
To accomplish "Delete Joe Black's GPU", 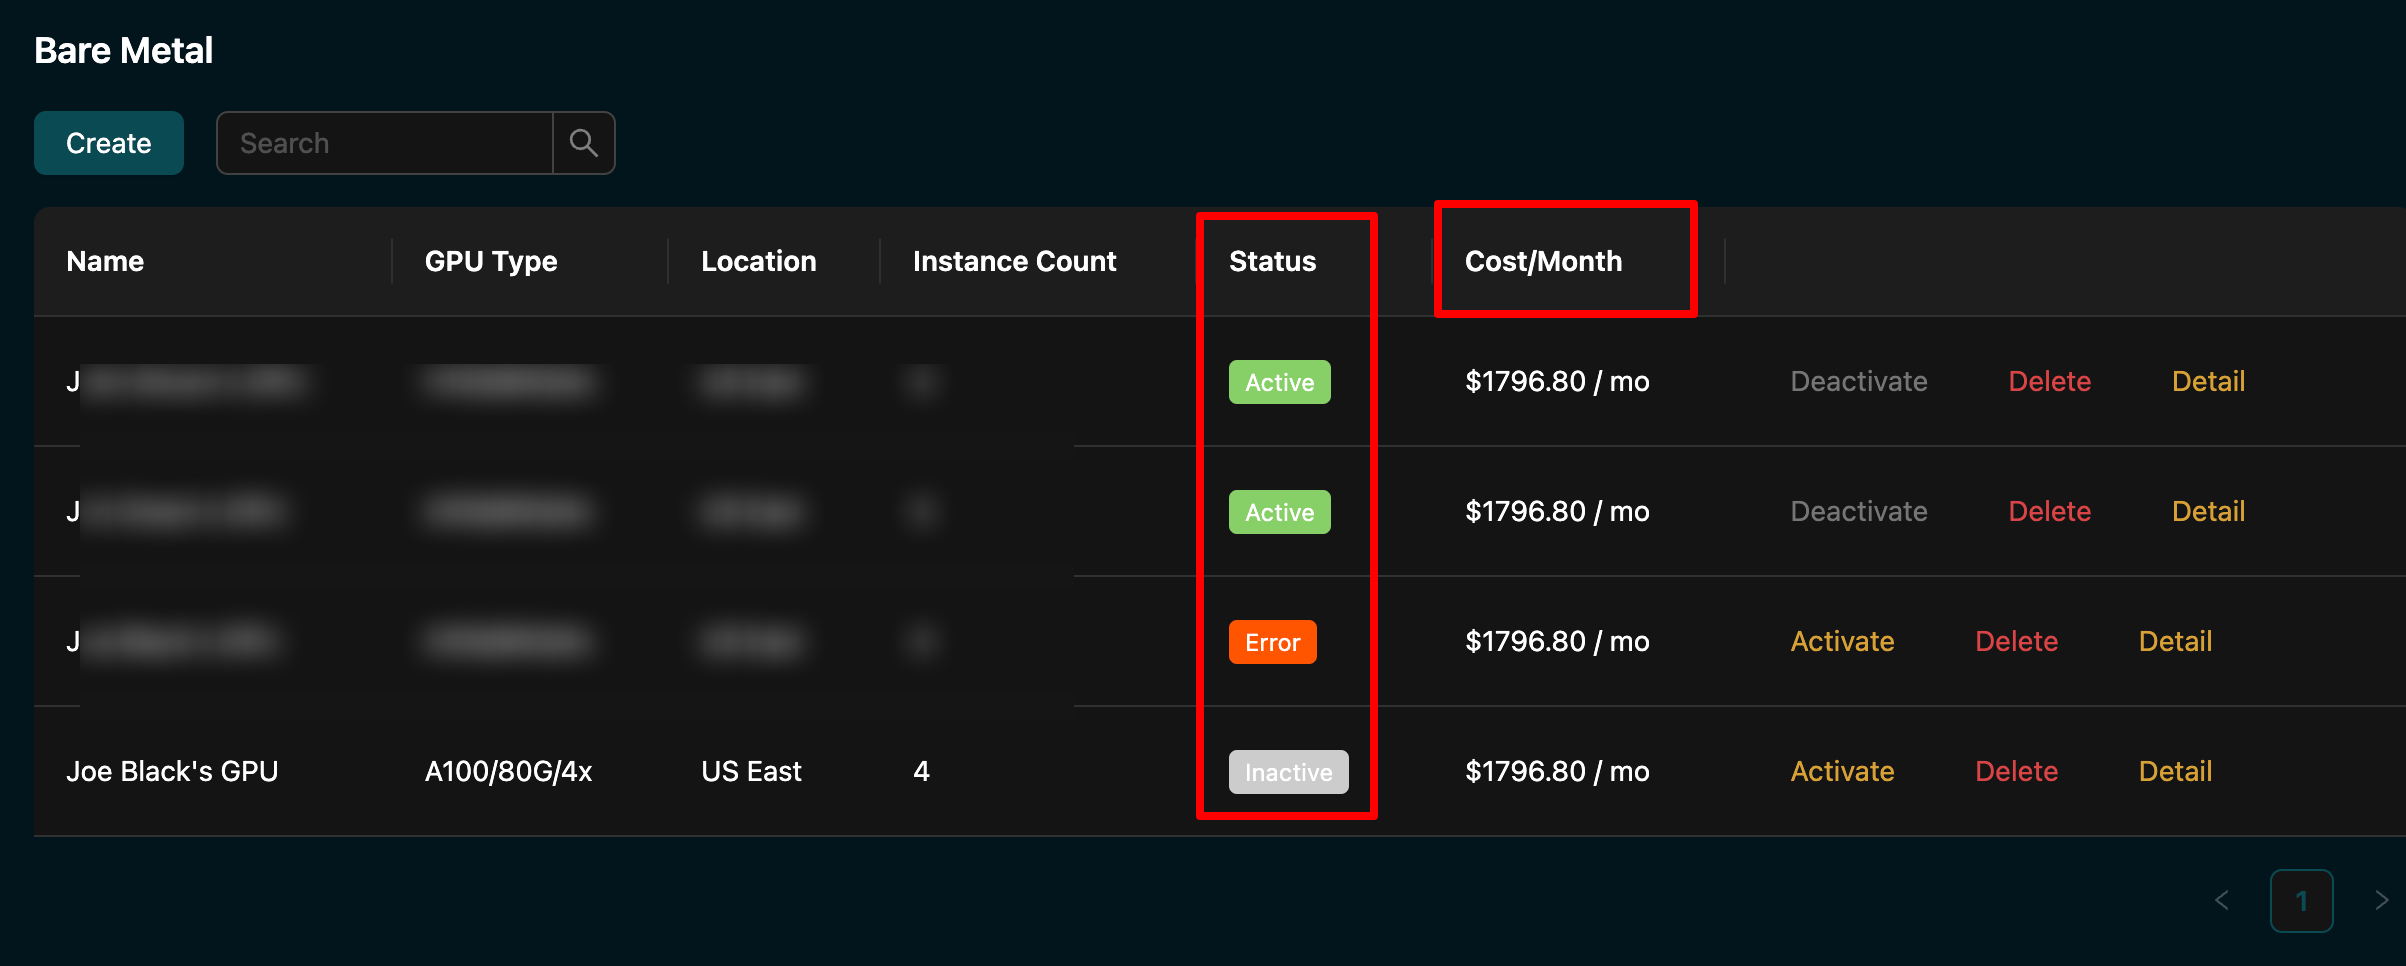I will [x=2016, y=771].
